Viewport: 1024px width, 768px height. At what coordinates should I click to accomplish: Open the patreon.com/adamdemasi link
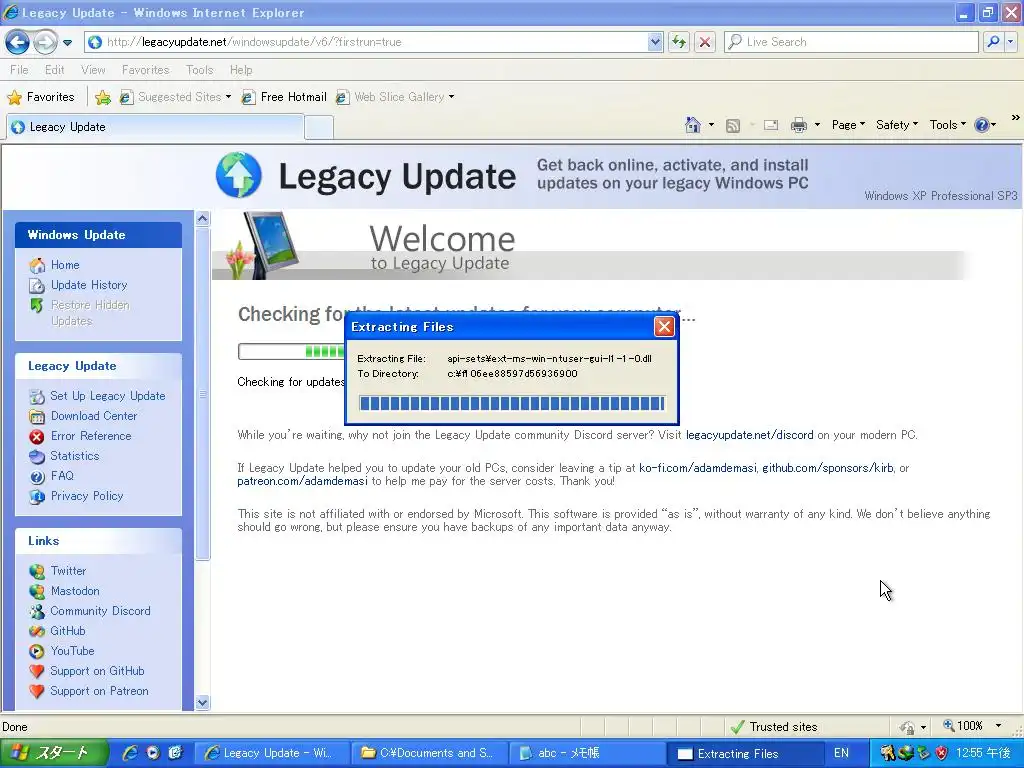[x=302, y=481]
